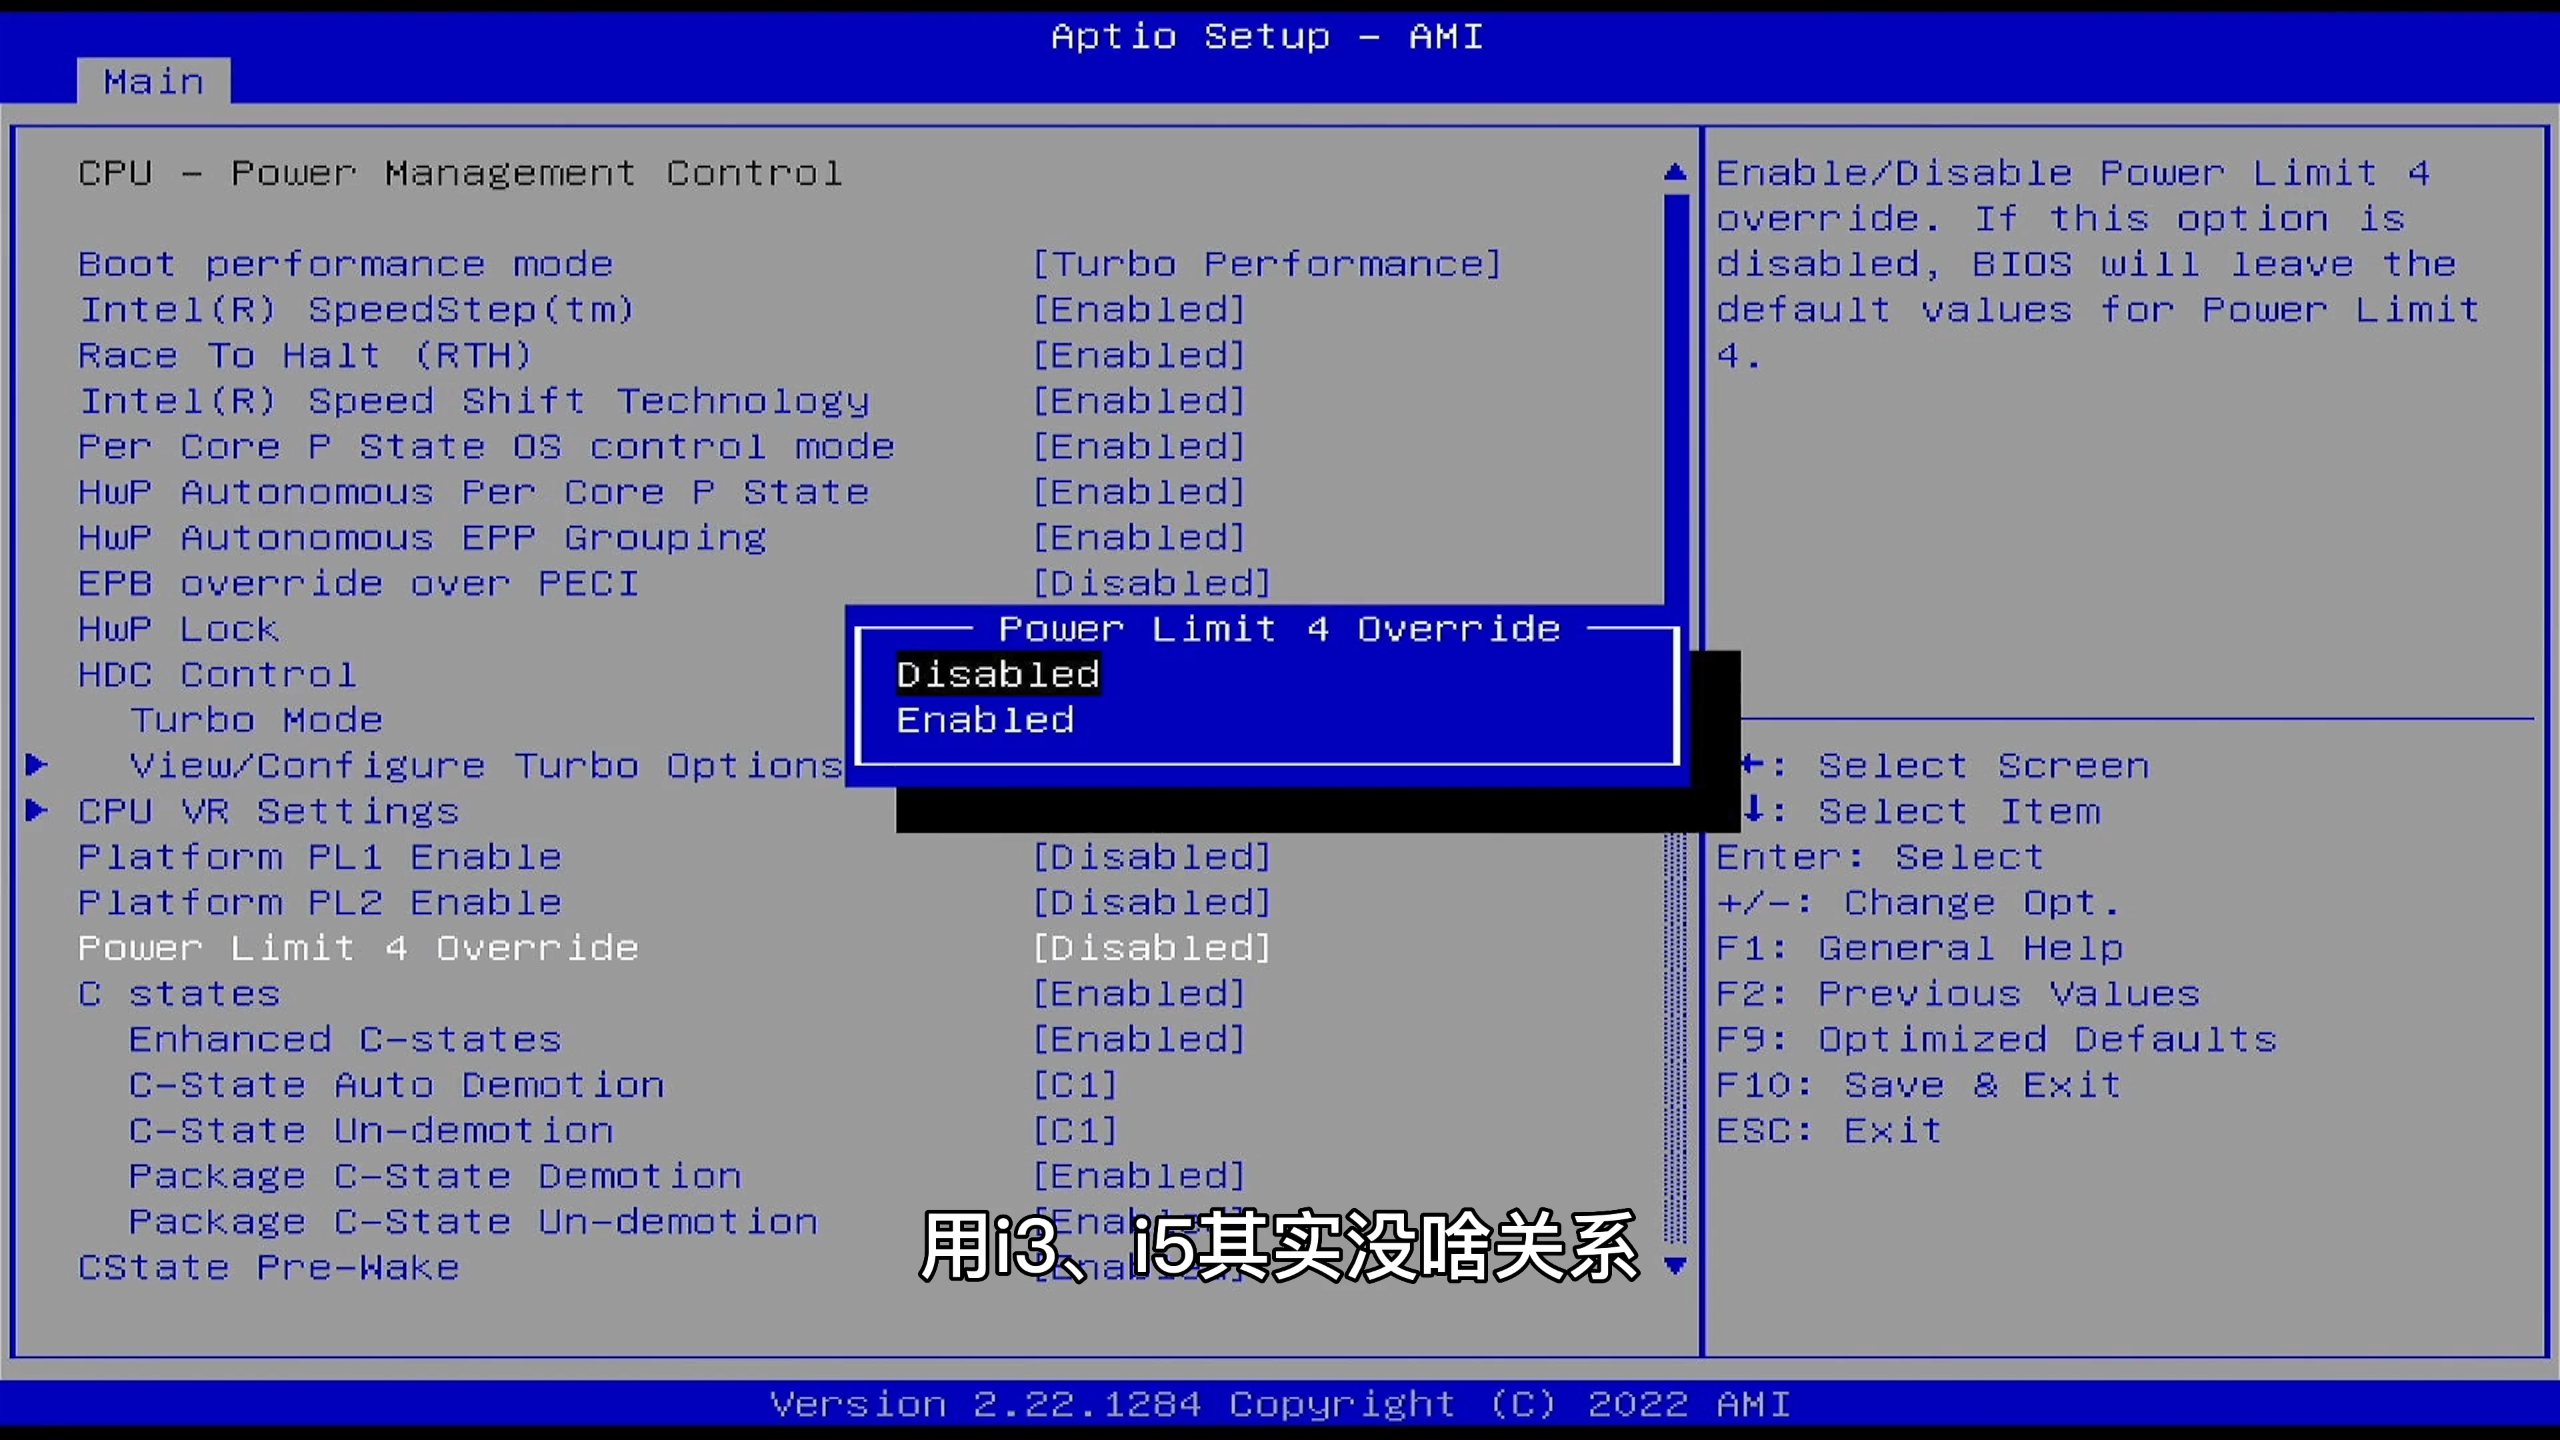Select HwP Autonomous EPP Grouping label

[423, 538]
